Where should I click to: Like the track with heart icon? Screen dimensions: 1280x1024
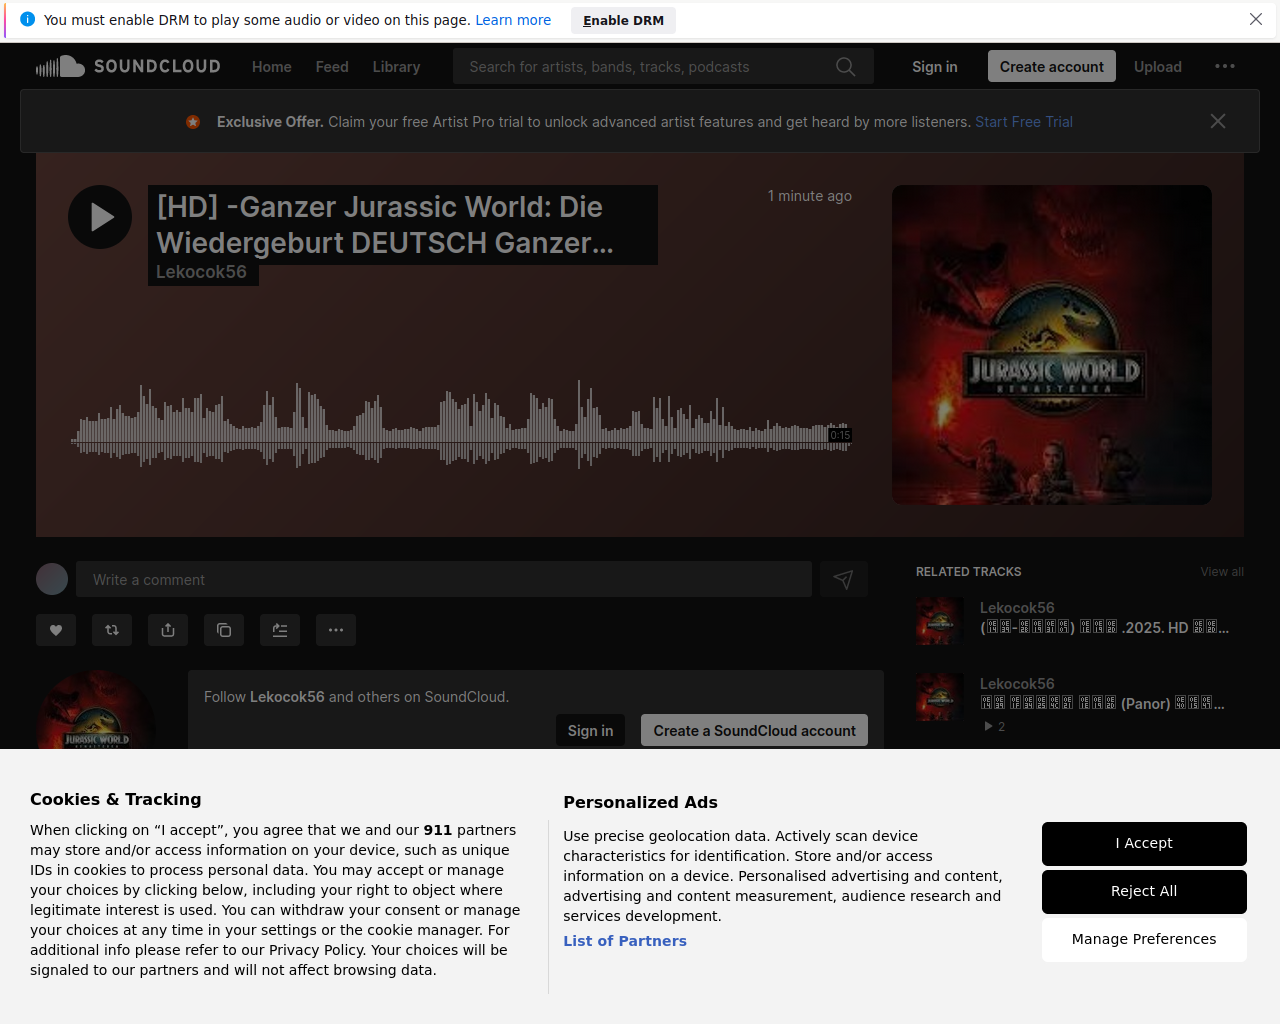coord(56,630)
